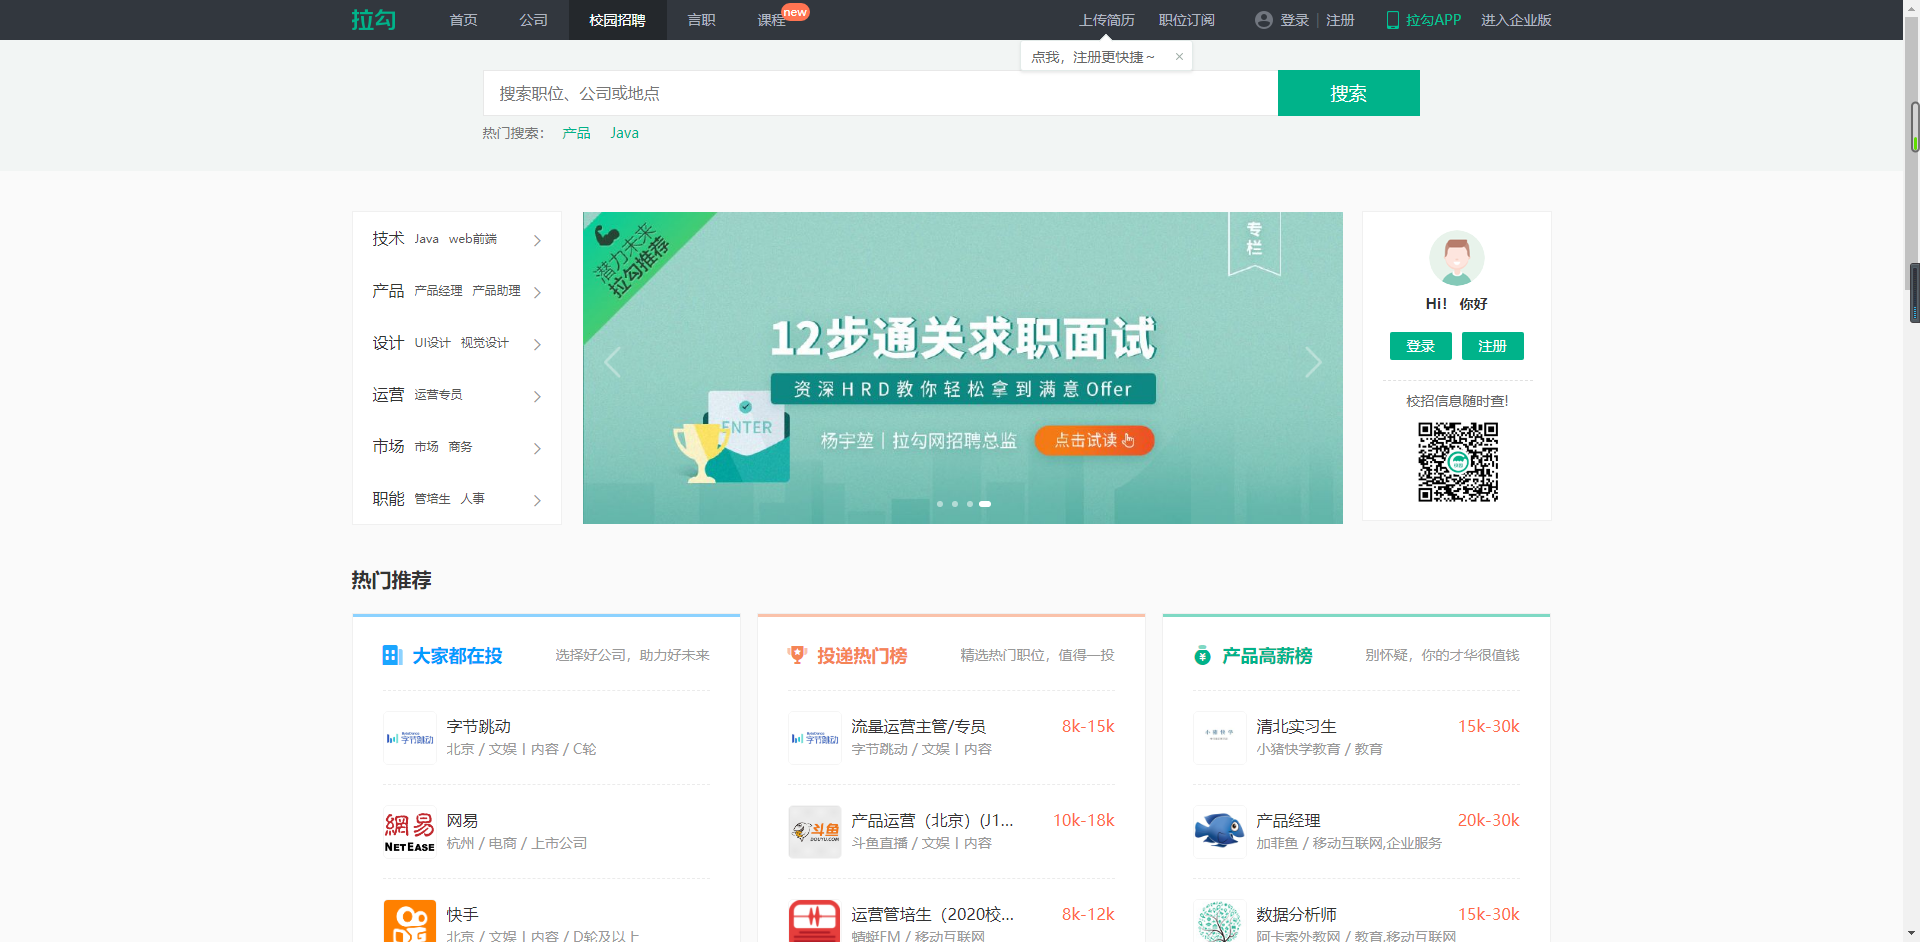
Task: Show the next banner slide arrow
Action: tap(1313, 362)
